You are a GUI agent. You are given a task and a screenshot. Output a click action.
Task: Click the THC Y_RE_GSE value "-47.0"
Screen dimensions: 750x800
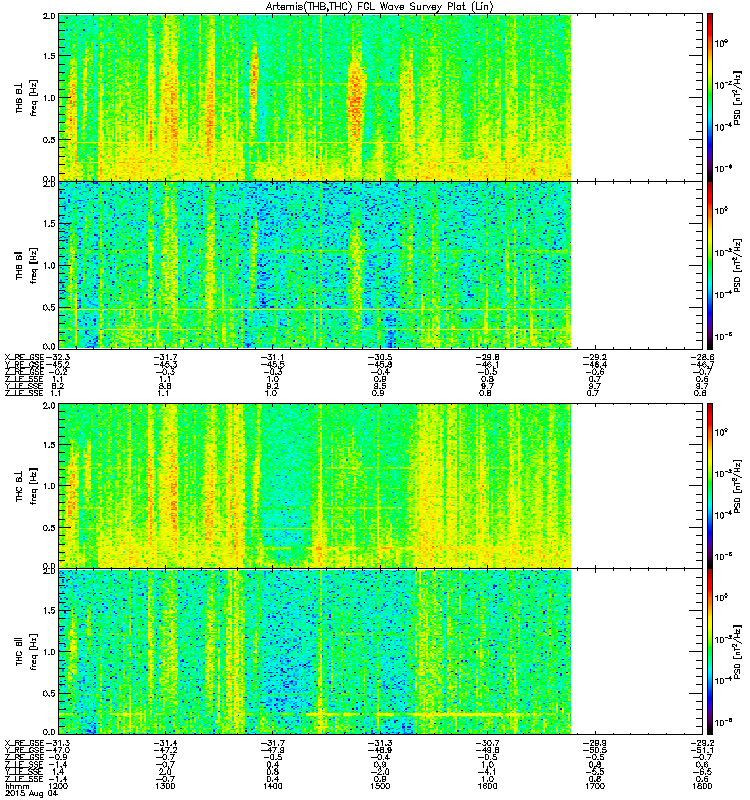[58, 750]
